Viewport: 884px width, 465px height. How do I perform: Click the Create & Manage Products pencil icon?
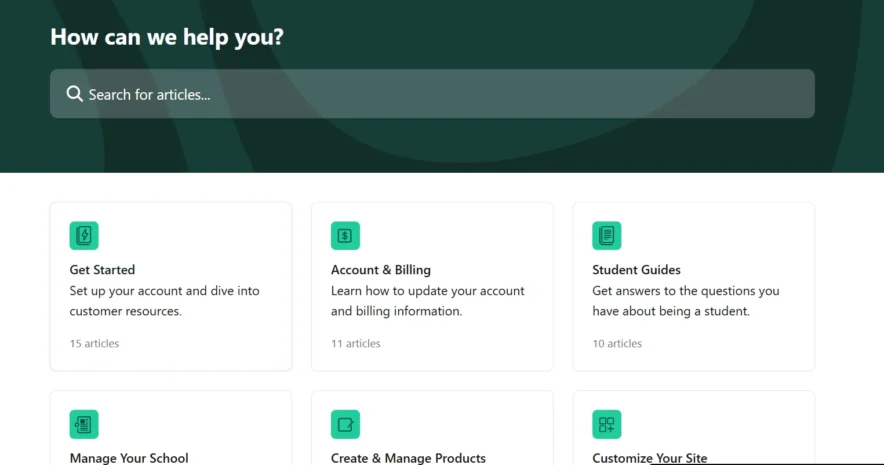345,424
